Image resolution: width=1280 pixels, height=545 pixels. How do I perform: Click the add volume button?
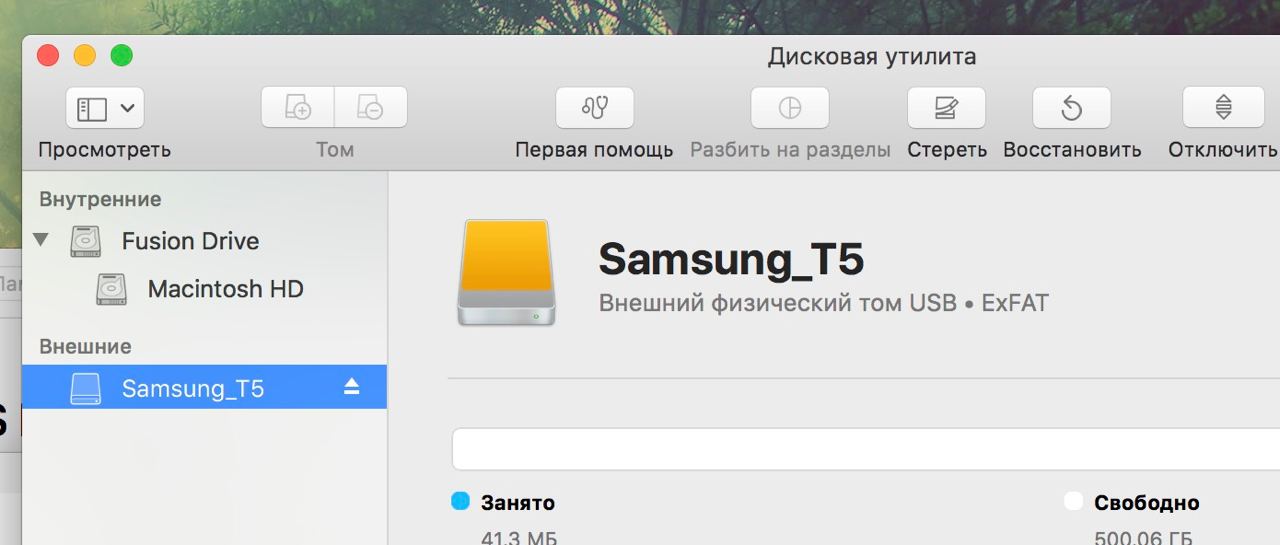coord(298,108)
